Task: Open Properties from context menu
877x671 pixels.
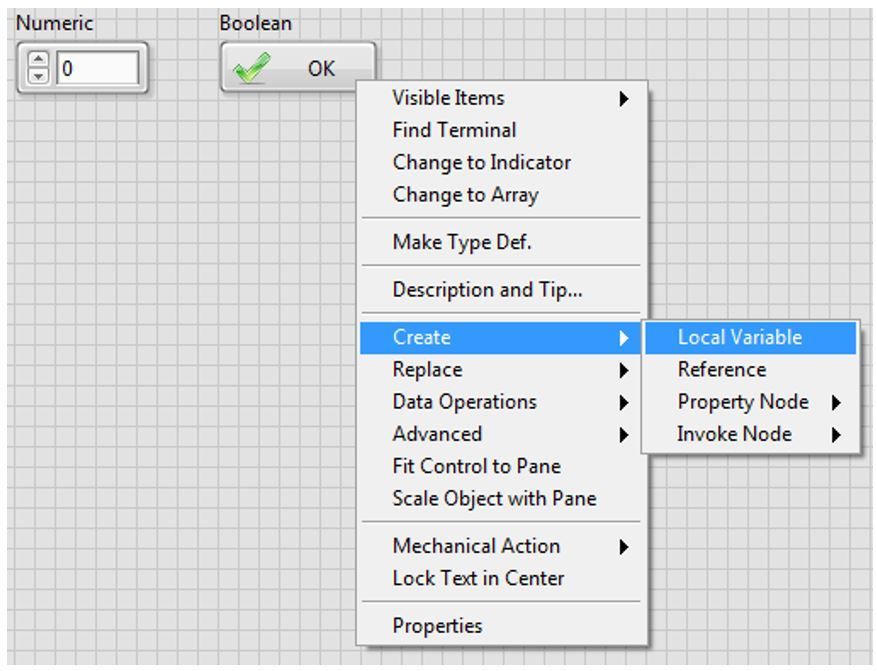Action: point(437,625)
